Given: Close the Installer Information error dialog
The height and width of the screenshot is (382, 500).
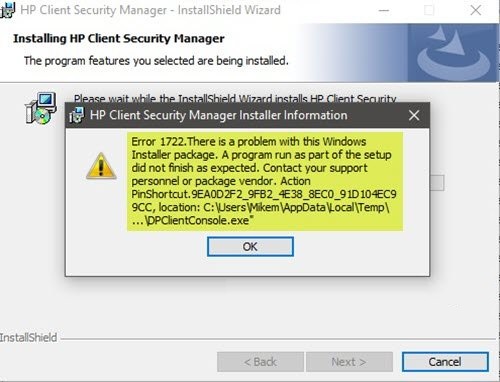Looking at the screenshot, I should (x=414, y=116).
